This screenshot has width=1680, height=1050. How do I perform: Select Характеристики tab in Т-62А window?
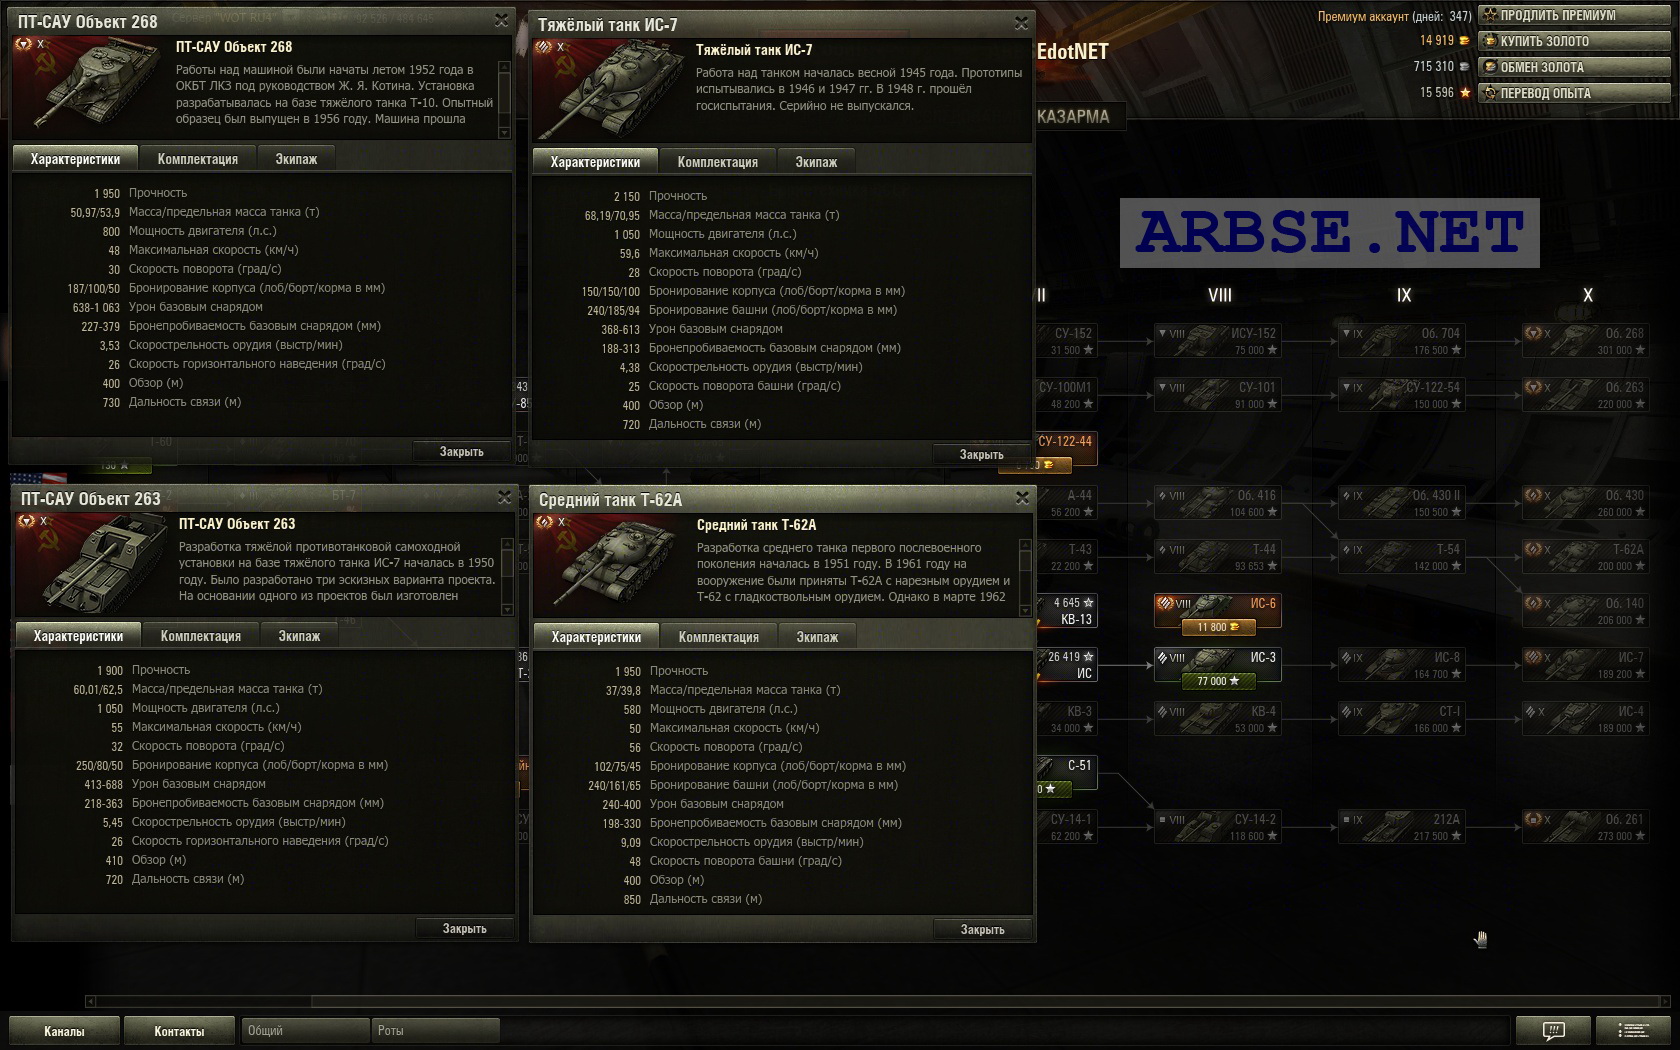(596, 637)
